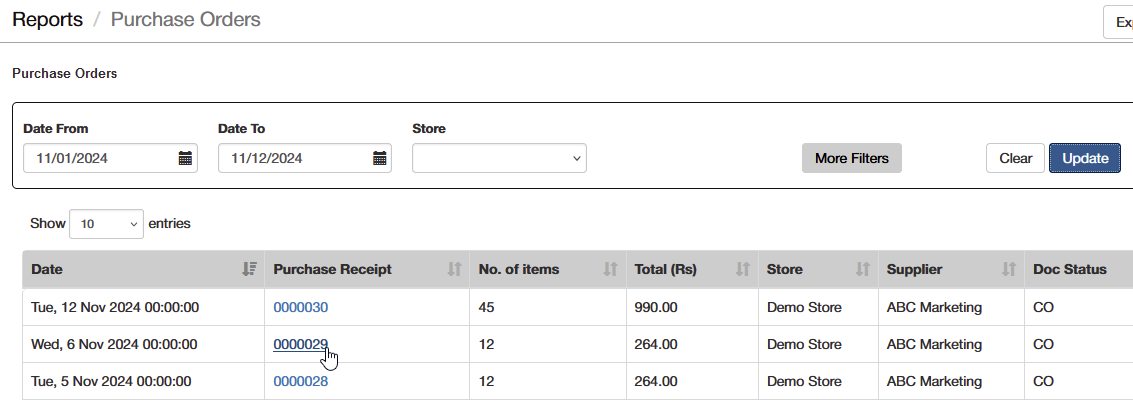Image resolution: width=1133 pixels, height=414 pixels.
Task: Open purchase receipt 0000030
Action: coord(301,307)
